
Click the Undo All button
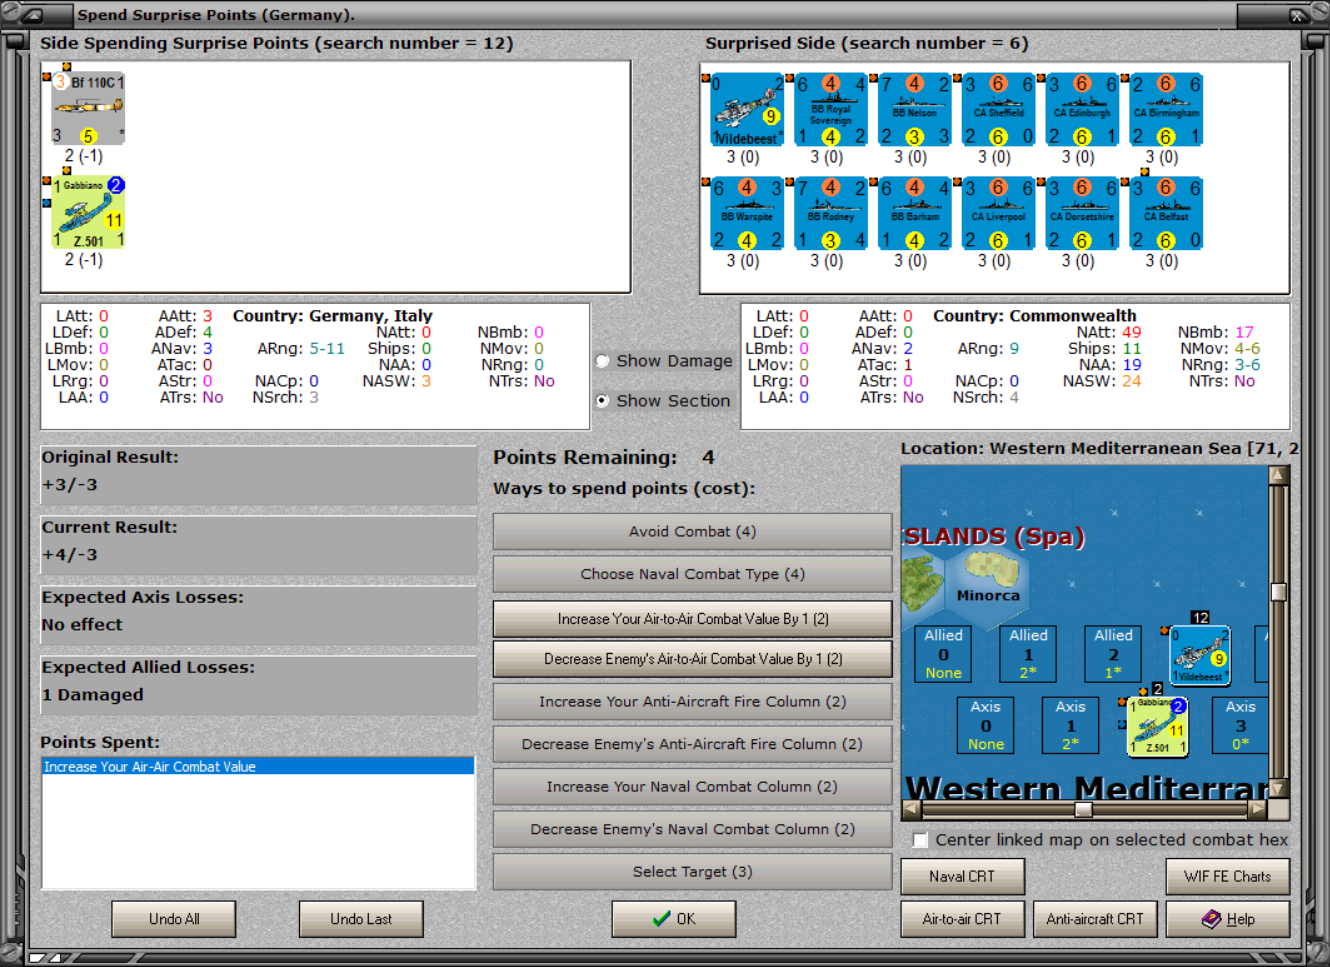(174, 919)
